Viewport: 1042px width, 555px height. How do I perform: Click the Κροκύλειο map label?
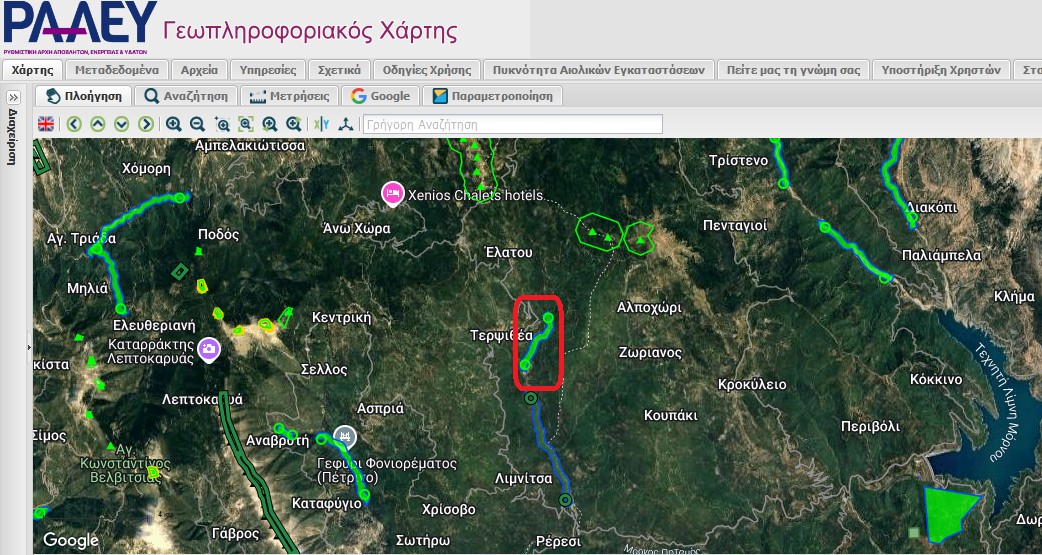752,384
